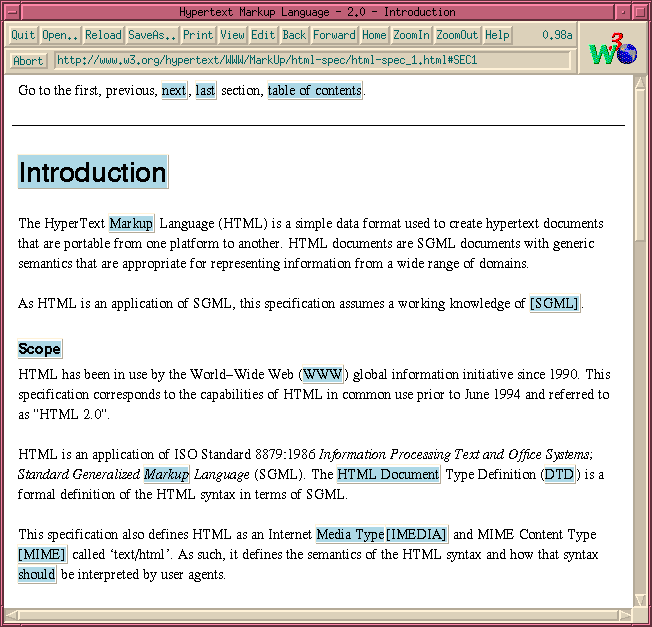Open the Help button
The width and height of the screenshot is (652, 627).
click(497, 35)
